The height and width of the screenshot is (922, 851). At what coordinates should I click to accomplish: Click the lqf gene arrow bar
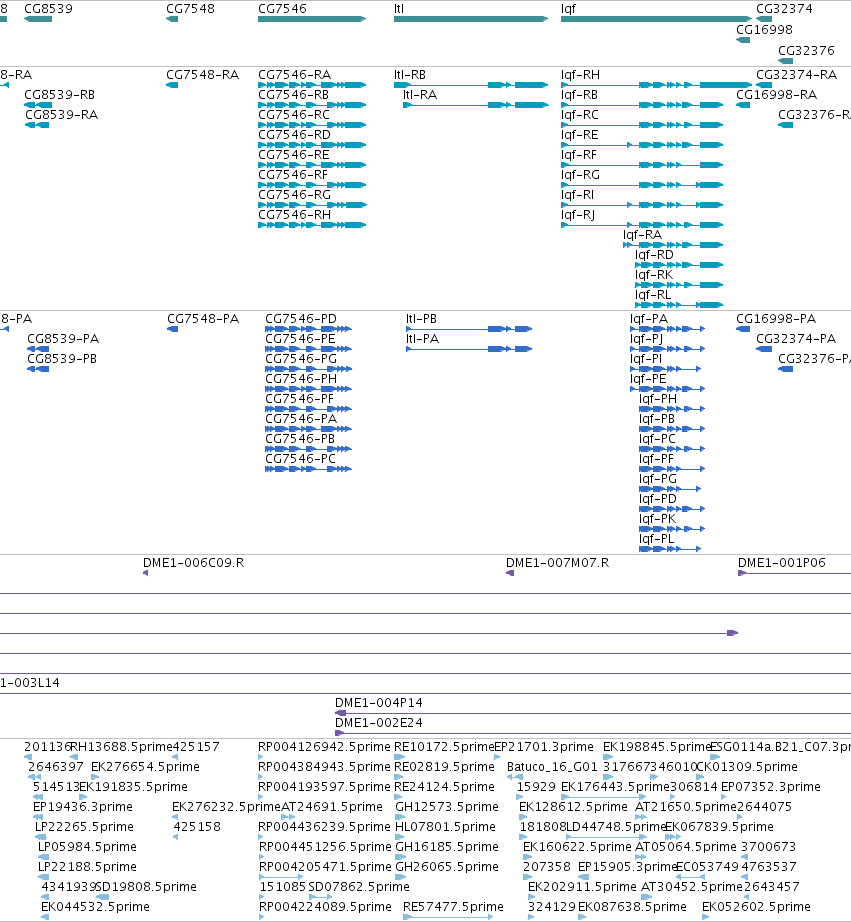pos(656,19)
